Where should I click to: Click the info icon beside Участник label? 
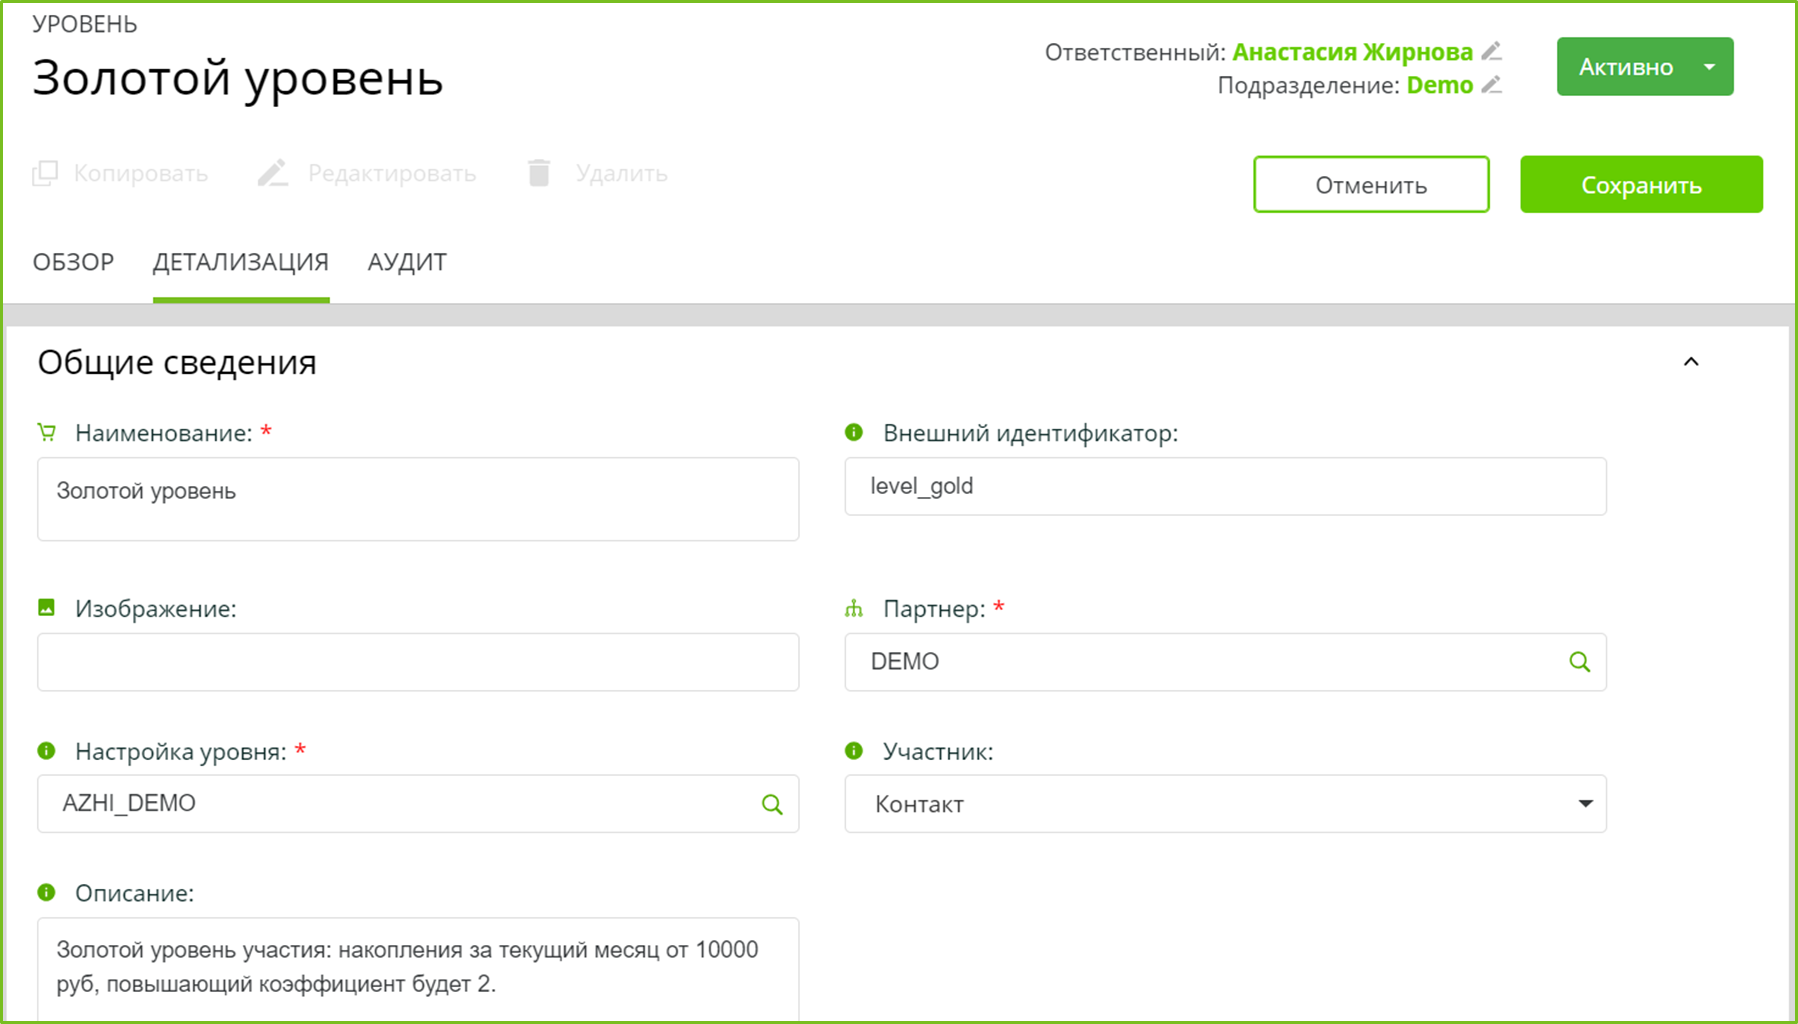[x=854, y=751]
